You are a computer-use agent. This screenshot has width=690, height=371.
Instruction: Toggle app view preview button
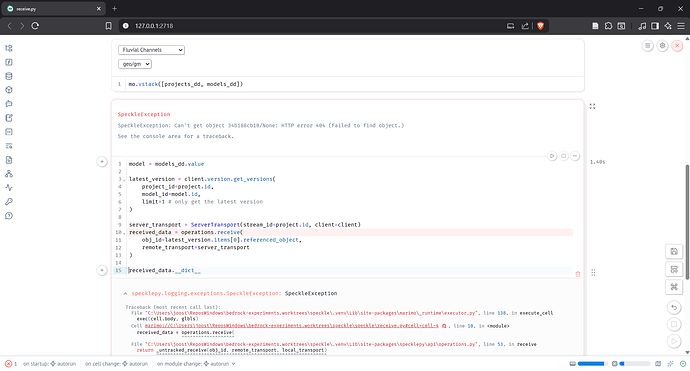tap(674, 269)
